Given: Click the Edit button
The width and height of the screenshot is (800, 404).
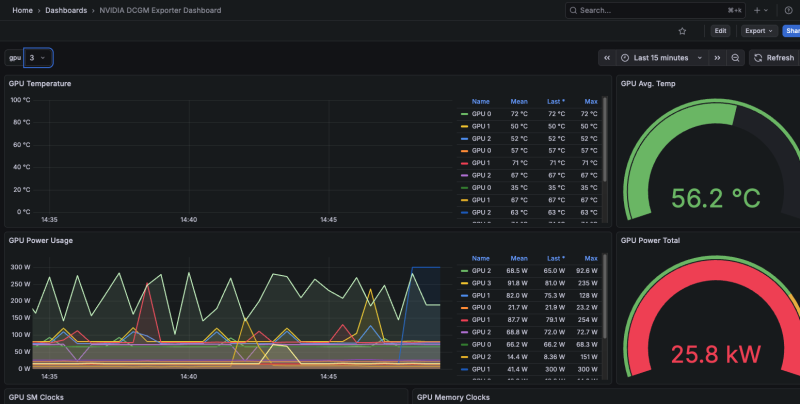Looking at the screenshot, I should pos(720,31).
